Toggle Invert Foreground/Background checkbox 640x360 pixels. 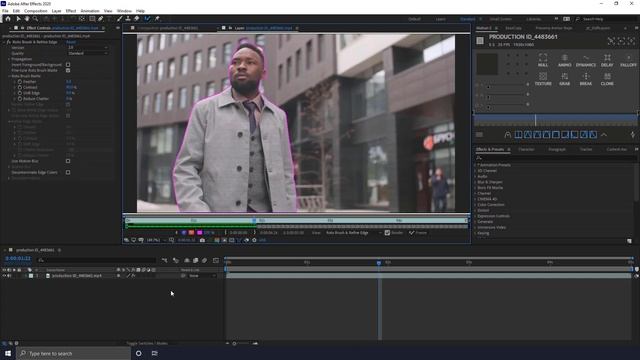click(68, 64)
